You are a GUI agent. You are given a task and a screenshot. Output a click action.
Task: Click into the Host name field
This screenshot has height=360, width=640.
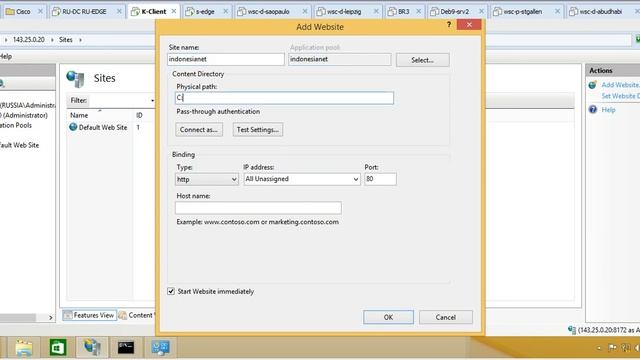click(x=258, y=208)
